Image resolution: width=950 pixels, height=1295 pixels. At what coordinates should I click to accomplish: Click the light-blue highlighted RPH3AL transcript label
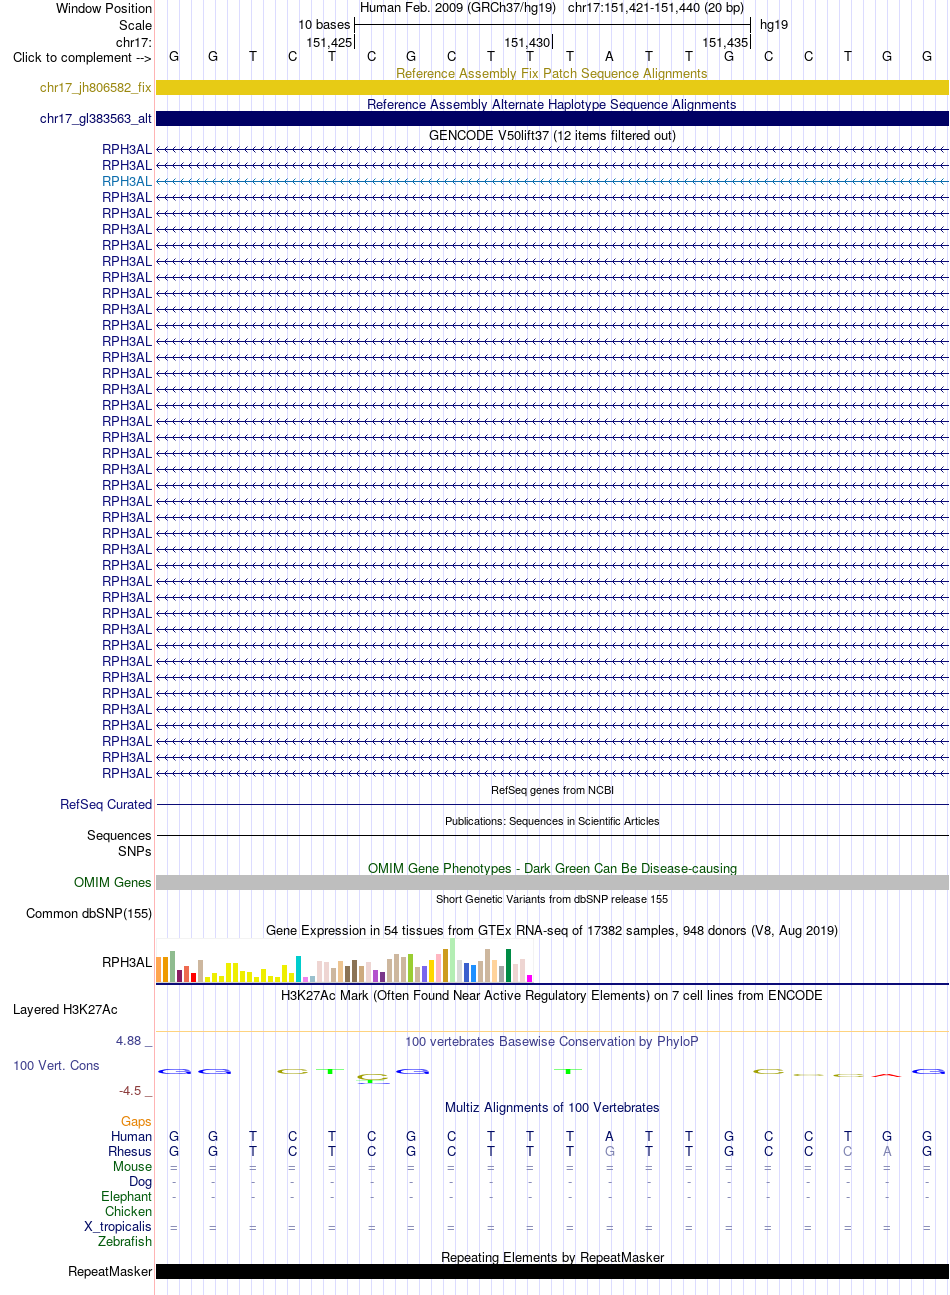127,181
